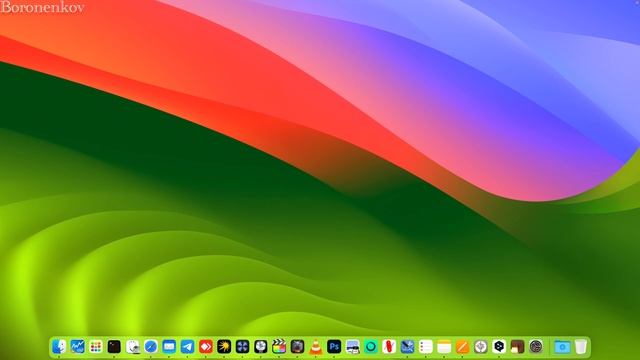Screen dimensions: 640x360
Task: Open dark icon with blue four-petal shape
Action: [242, 347]
